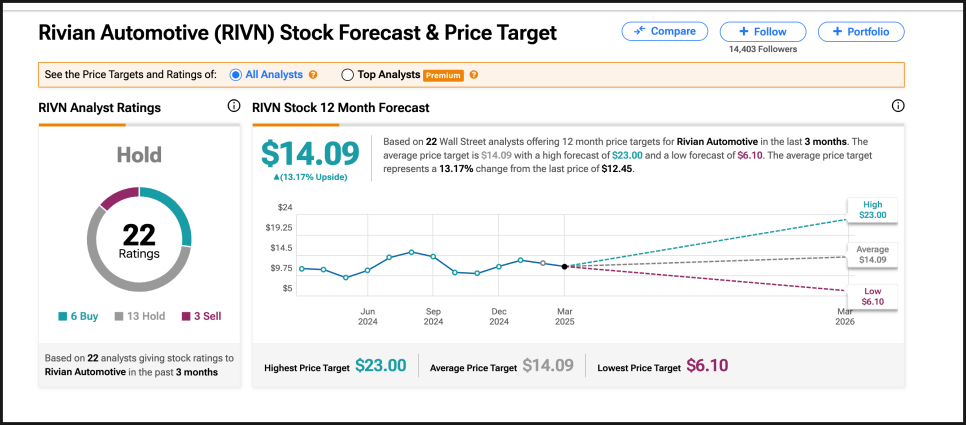Screen dimensions: 966x425
Task: Click the RIVN Analyst Ratings heading
Action: click(99, 108)
